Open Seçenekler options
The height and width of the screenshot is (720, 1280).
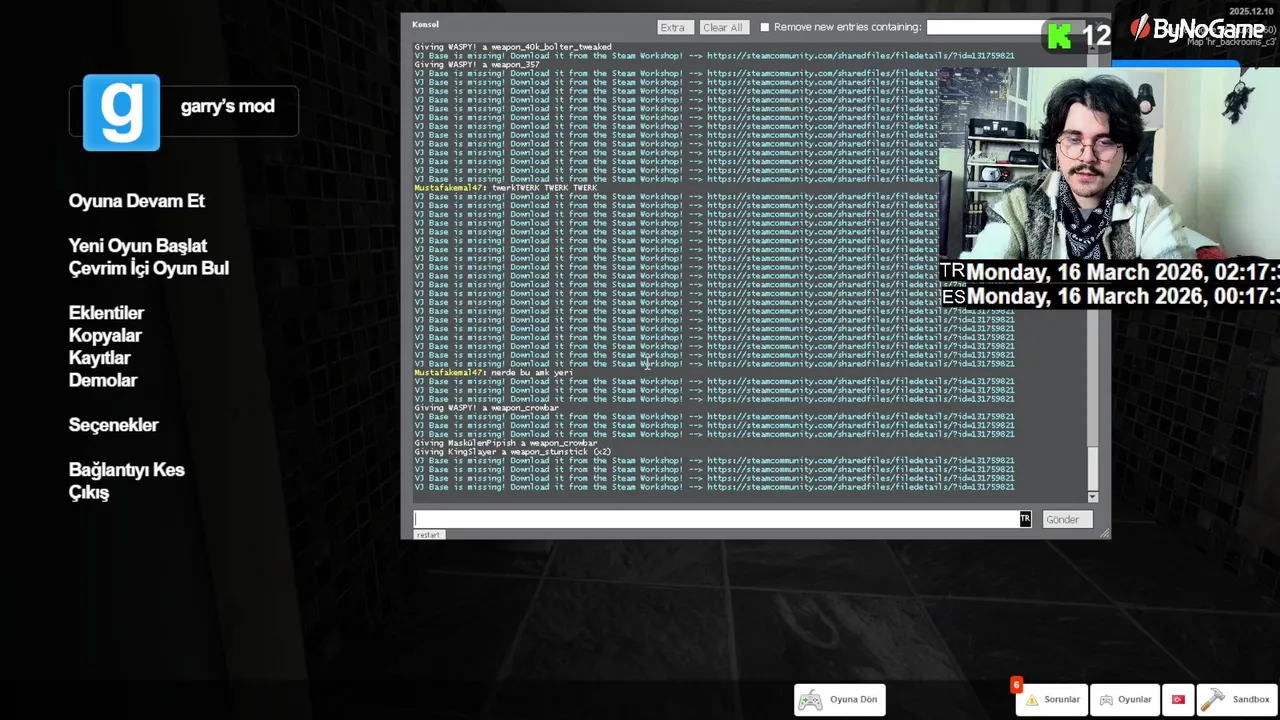113,425
